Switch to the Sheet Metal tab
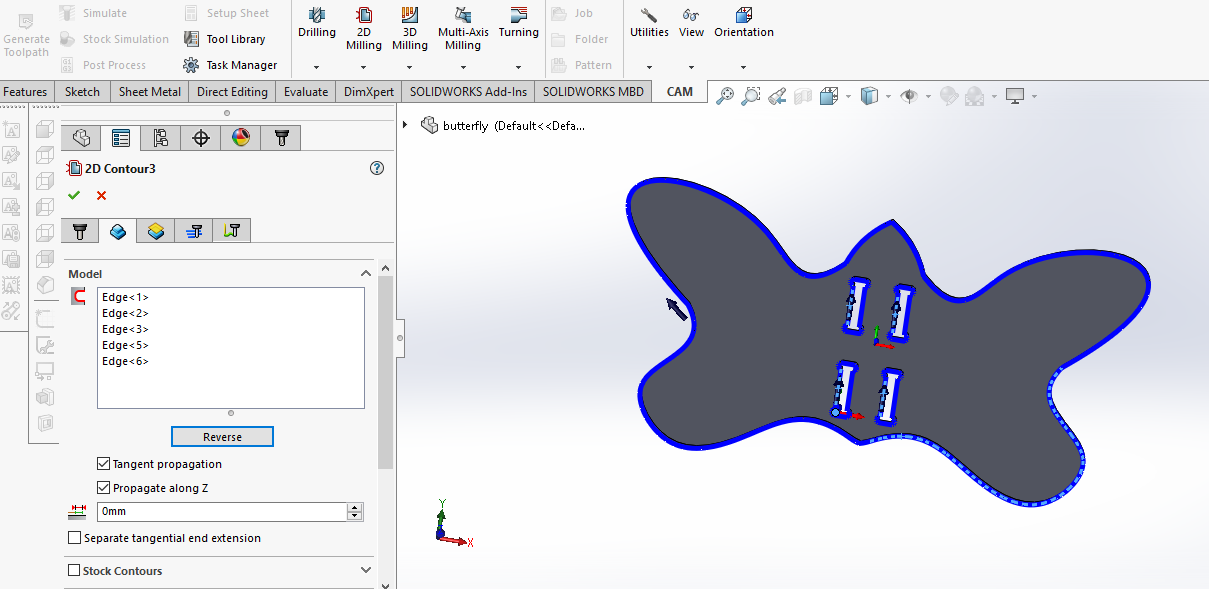This screenshot has width=1209, height=589. click(150, 92)
